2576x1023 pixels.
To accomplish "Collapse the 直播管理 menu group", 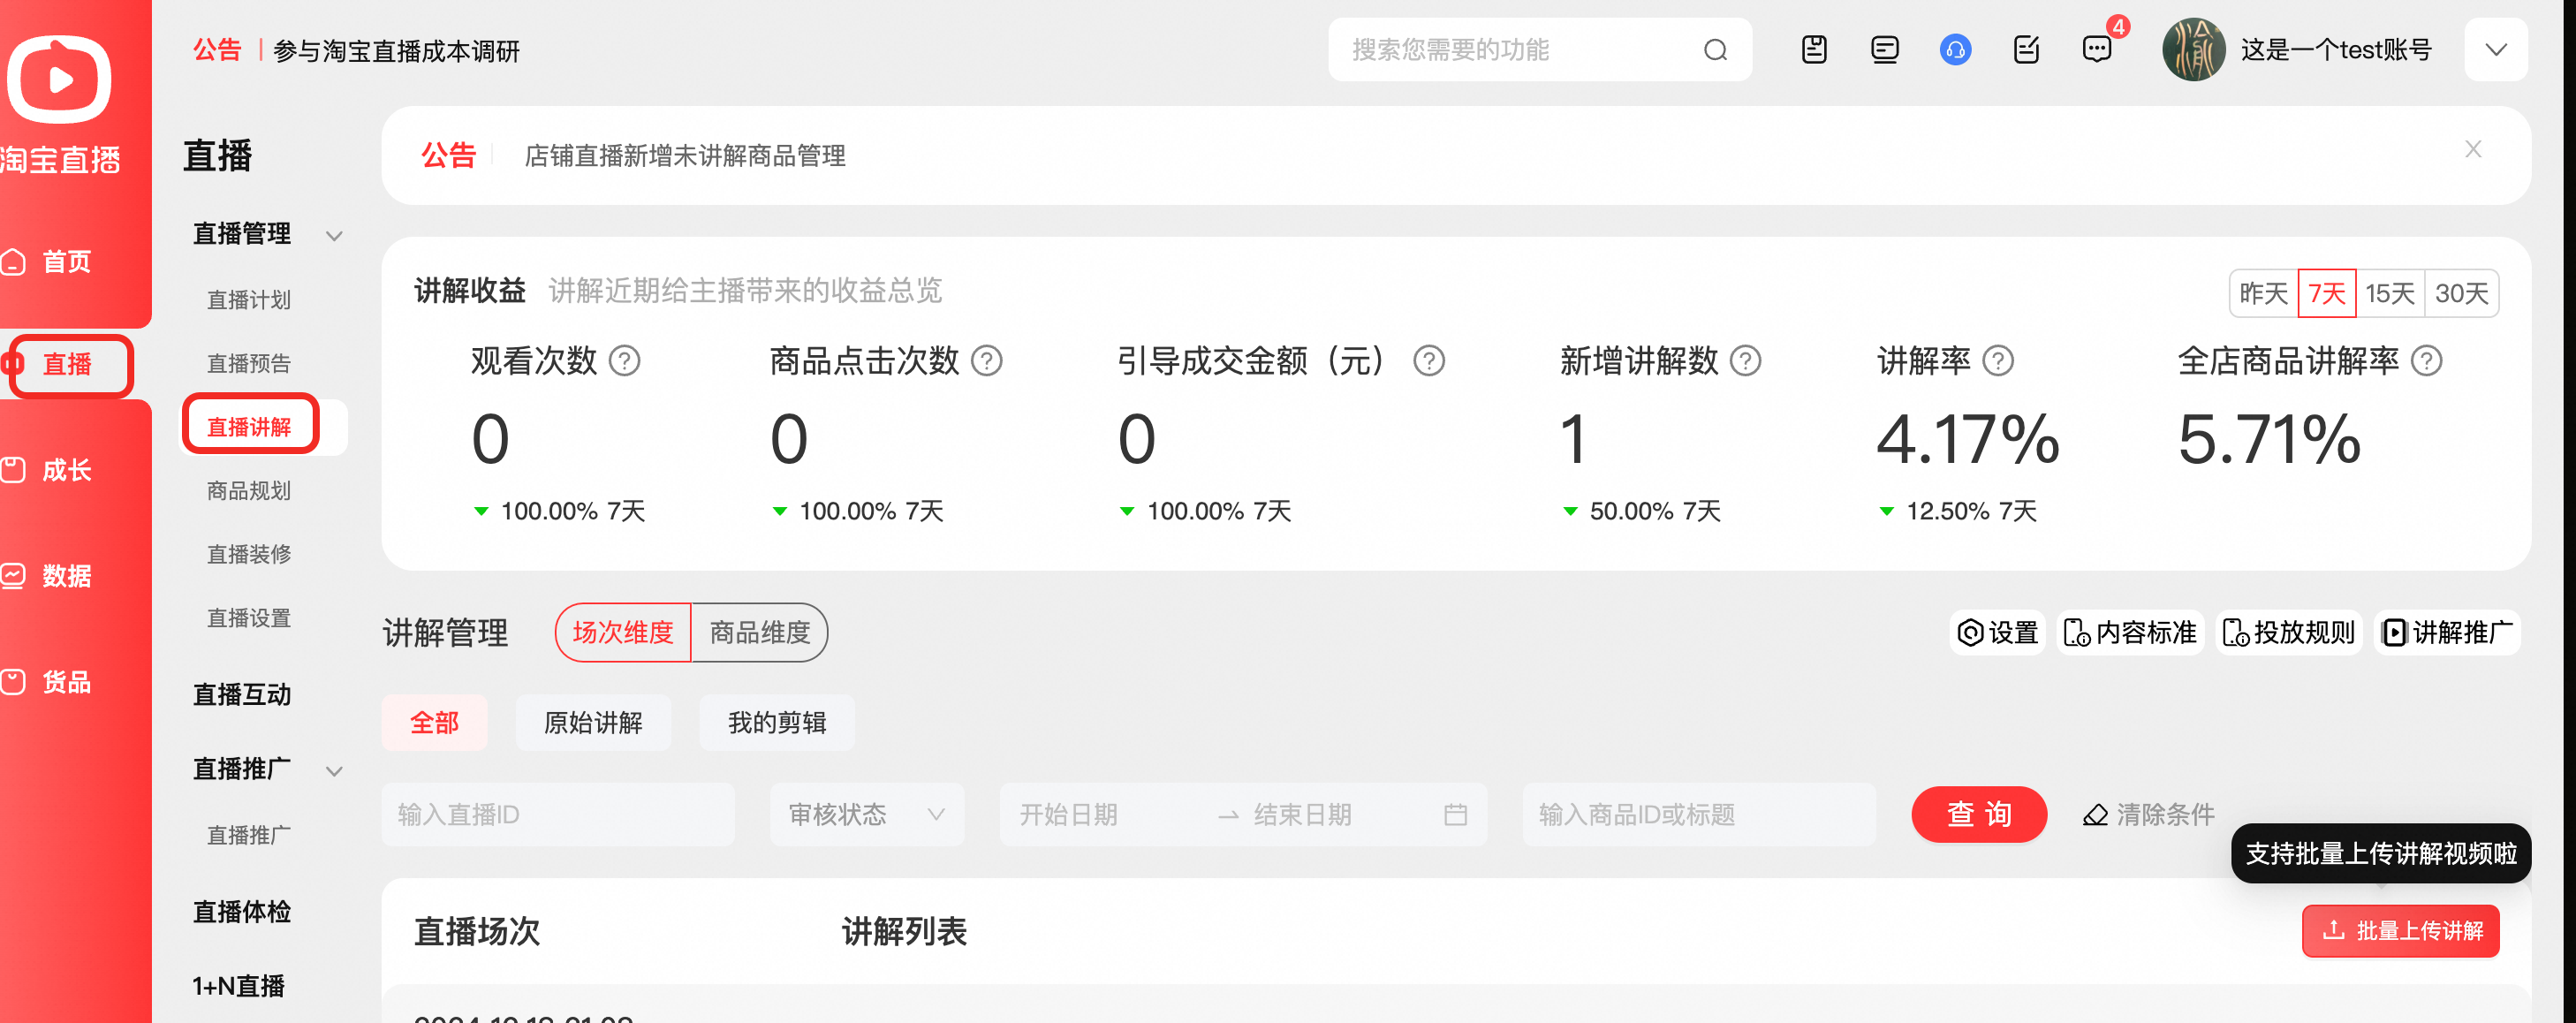I will (x=334, y=236).
